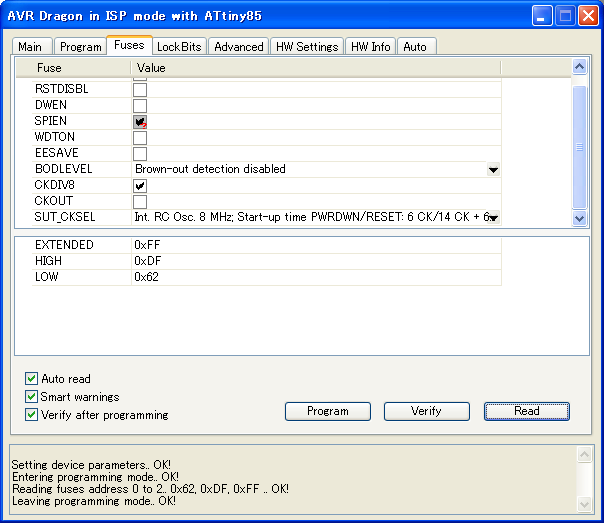Open the LockBits tab

[179, 47]
